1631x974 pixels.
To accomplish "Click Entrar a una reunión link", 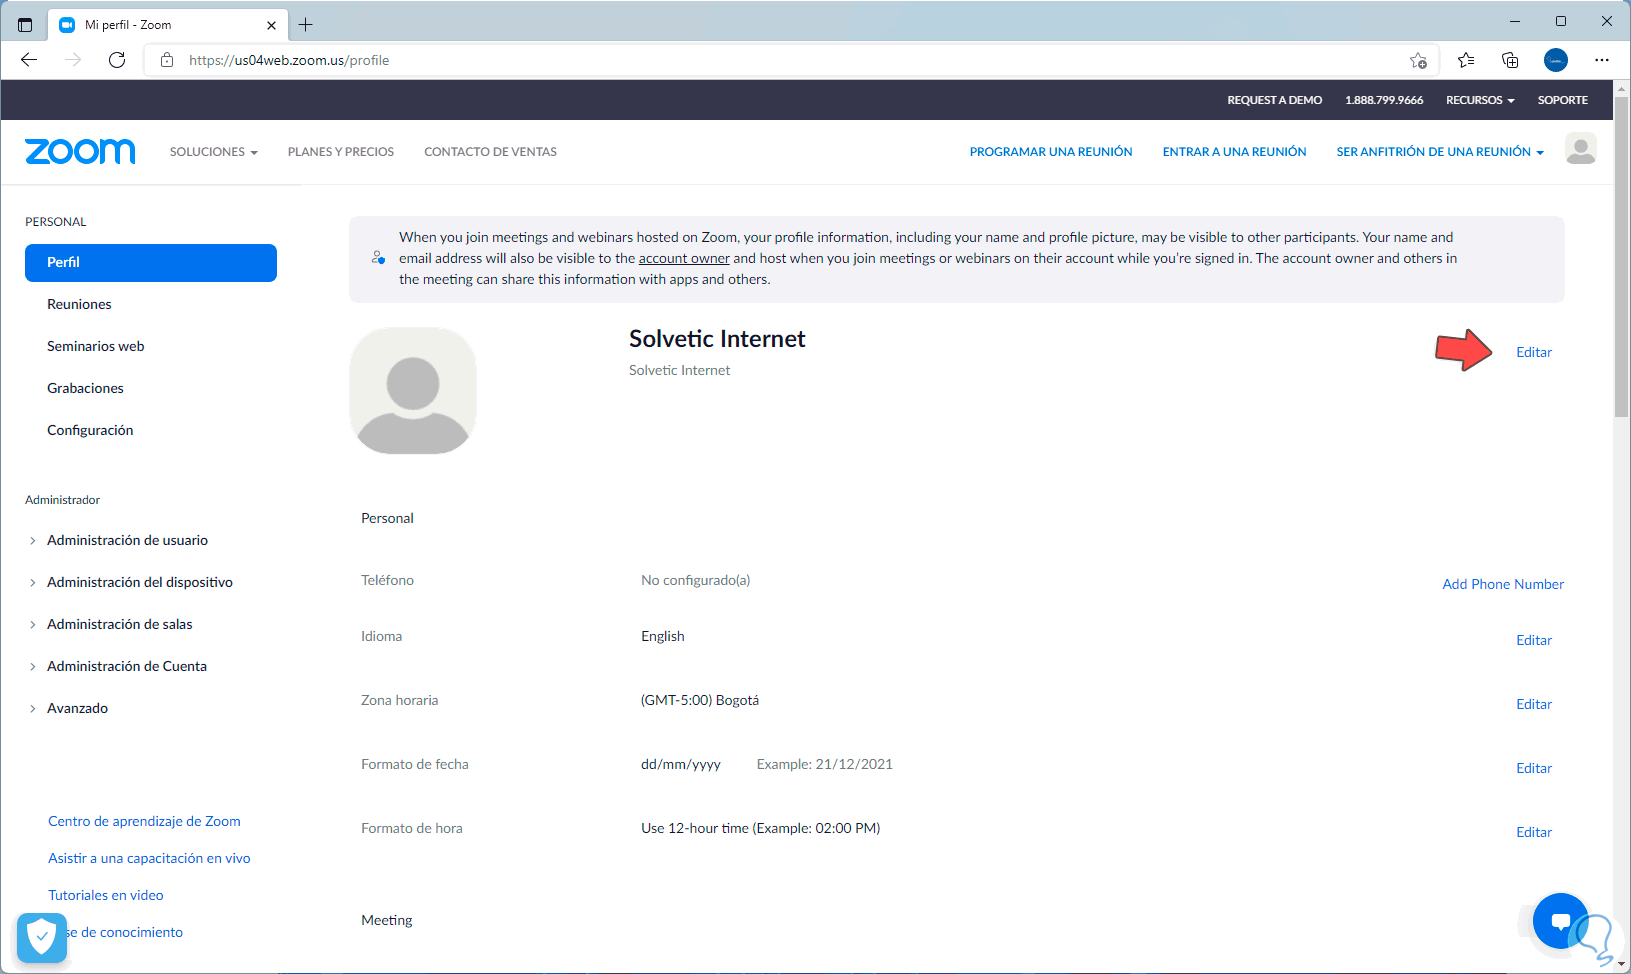I will tap(1234, 152).
